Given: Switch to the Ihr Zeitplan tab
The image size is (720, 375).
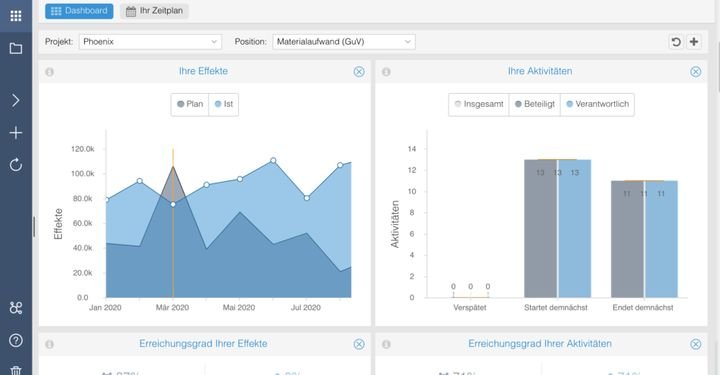Looking at the screenshot, I should click(154, 11).
